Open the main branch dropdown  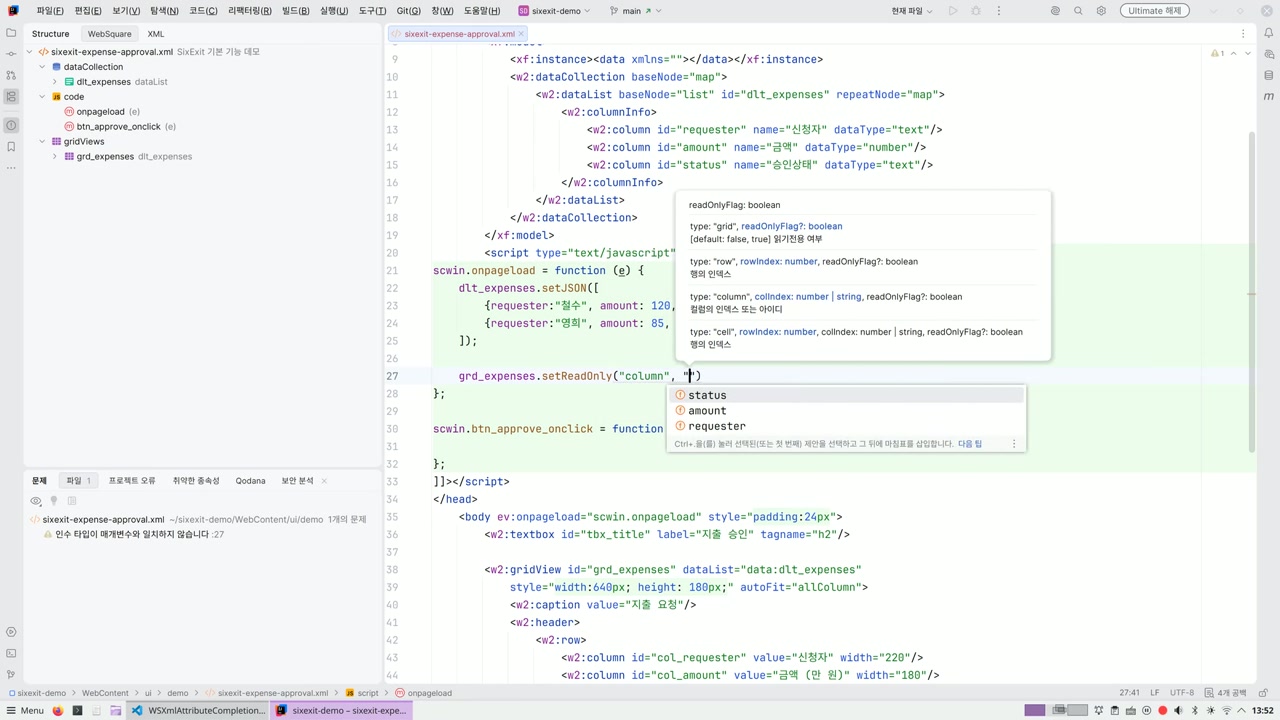pyautogui.click(x=637, y=11)
